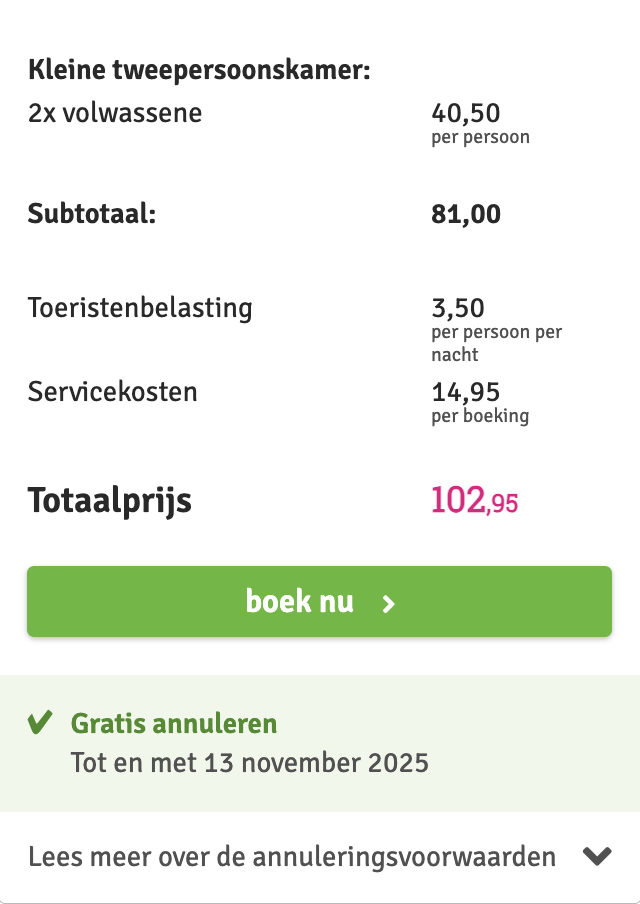This screenshot has height=904, width=640.
Task: Click the 40,50 per persoon price
Action: (465, 113)
